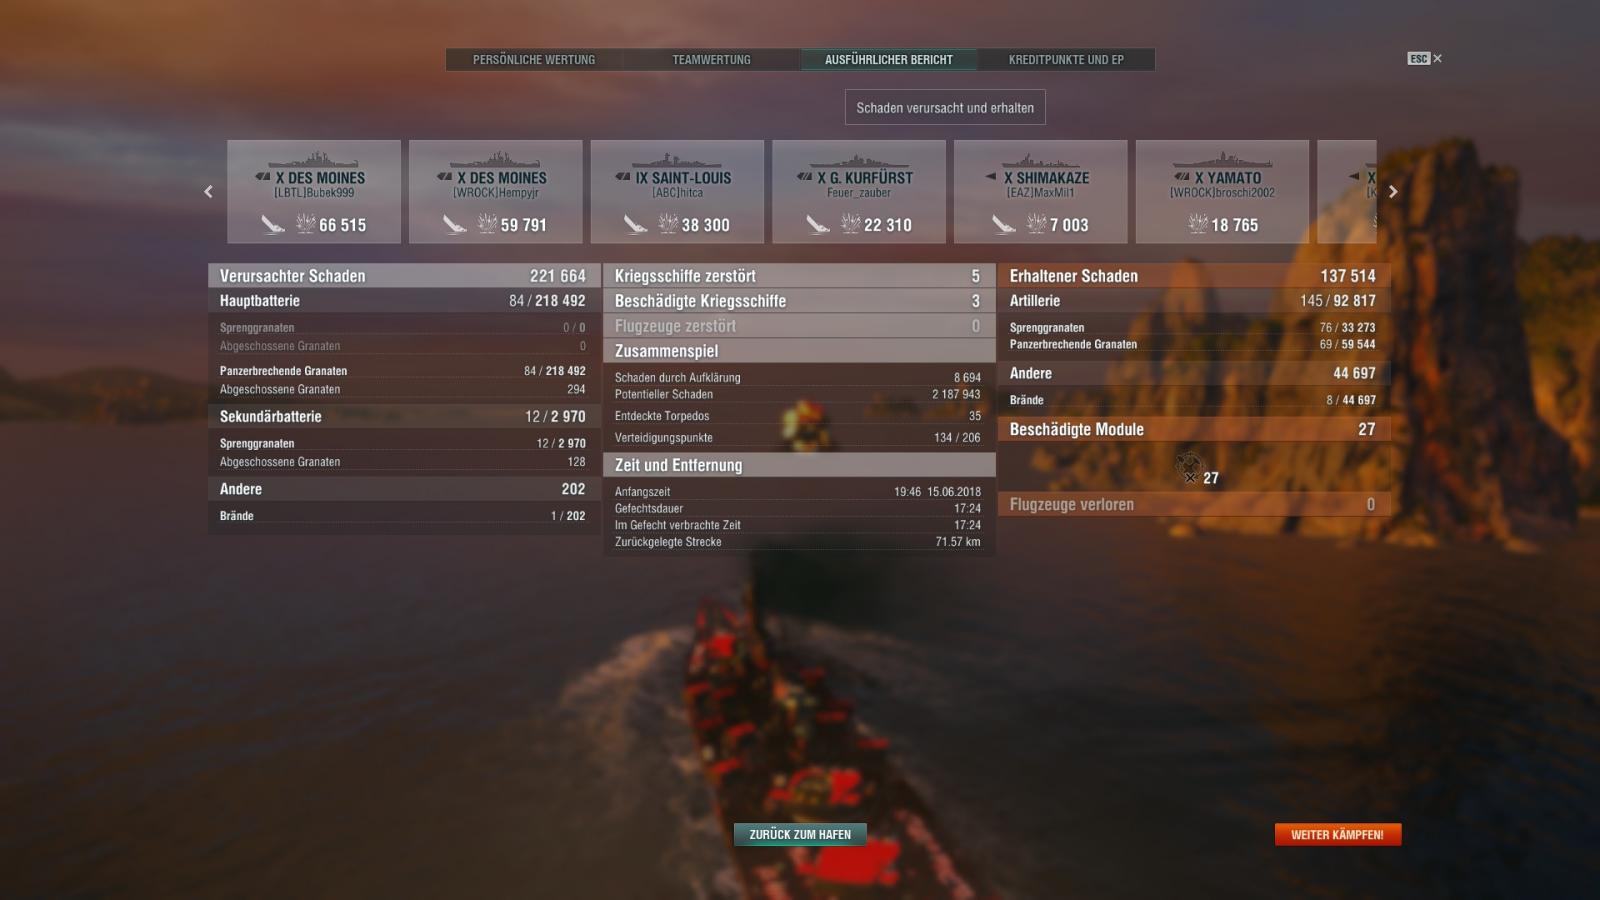Open Kreditpunkte und EP tab
1600x900 pixels.
pos(1066,60)
